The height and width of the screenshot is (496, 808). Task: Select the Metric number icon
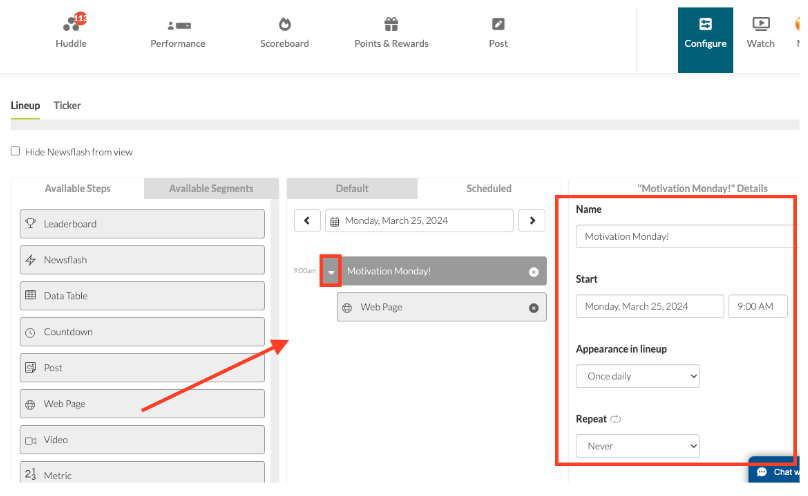30,474
